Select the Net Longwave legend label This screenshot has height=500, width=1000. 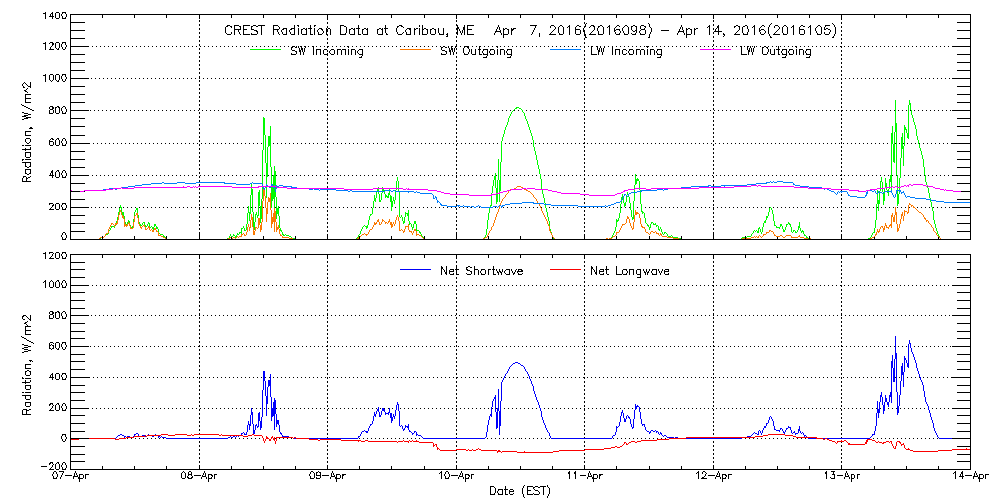click(x=626, y=271)
